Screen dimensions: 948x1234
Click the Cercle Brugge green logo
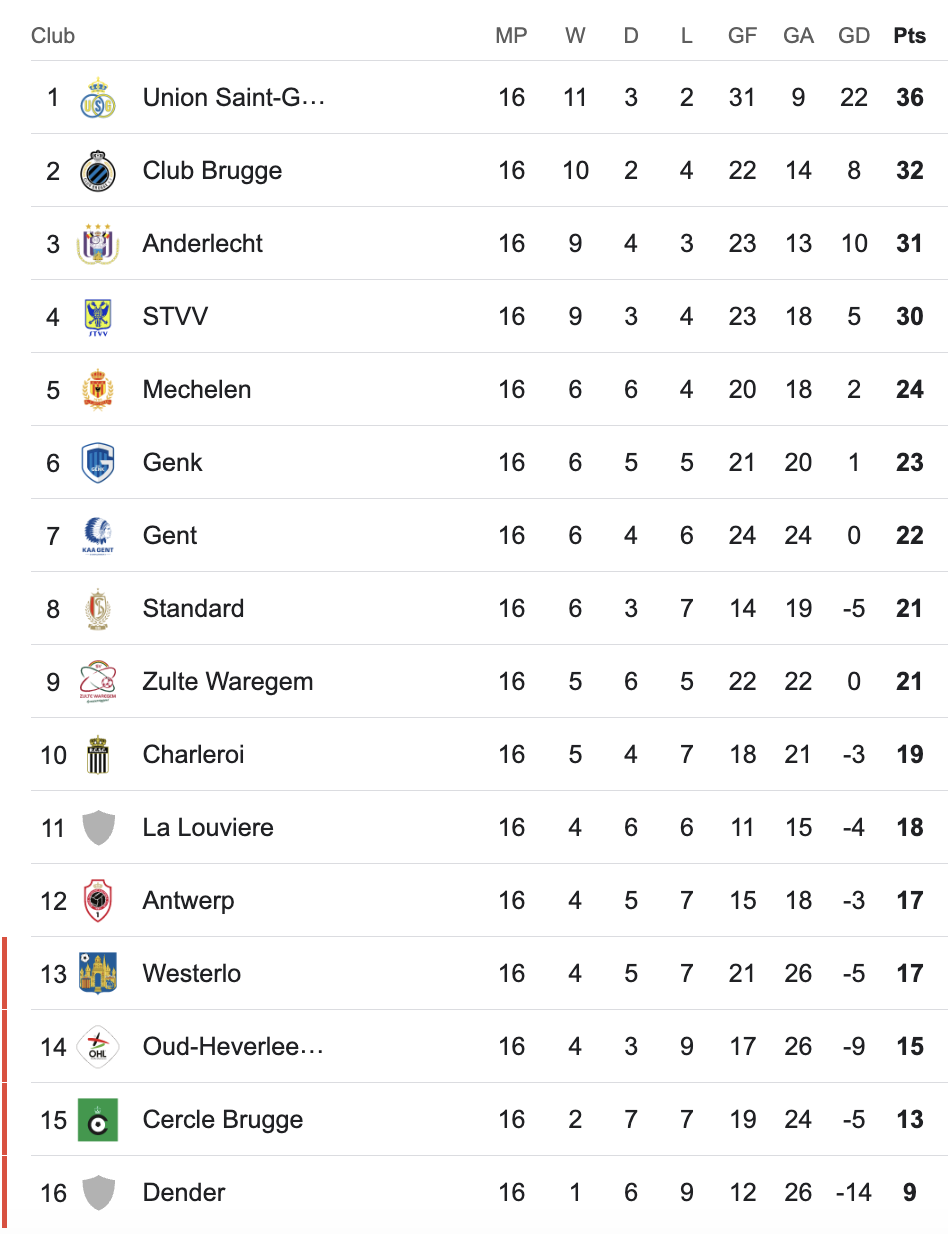pyautogui.click(x=98, y=1120)
